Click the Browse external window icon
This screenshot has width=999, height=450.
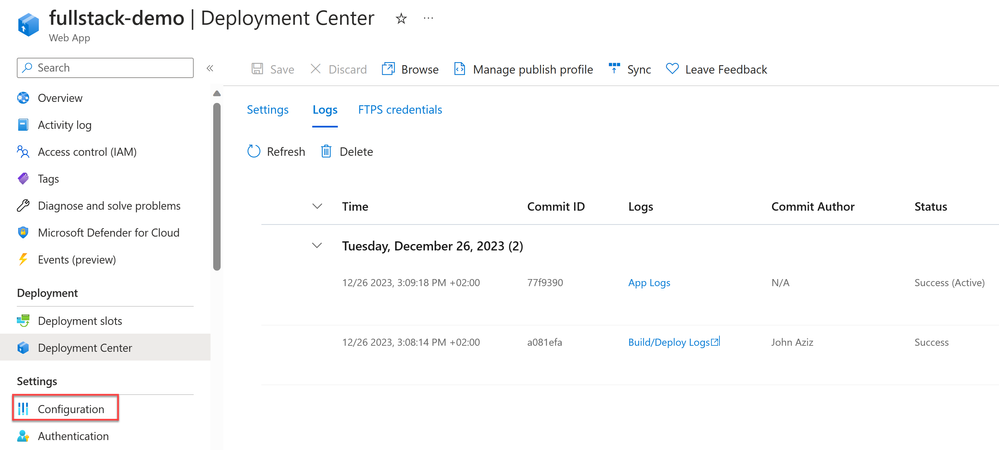pyautogui.click(x=388, y=69)
